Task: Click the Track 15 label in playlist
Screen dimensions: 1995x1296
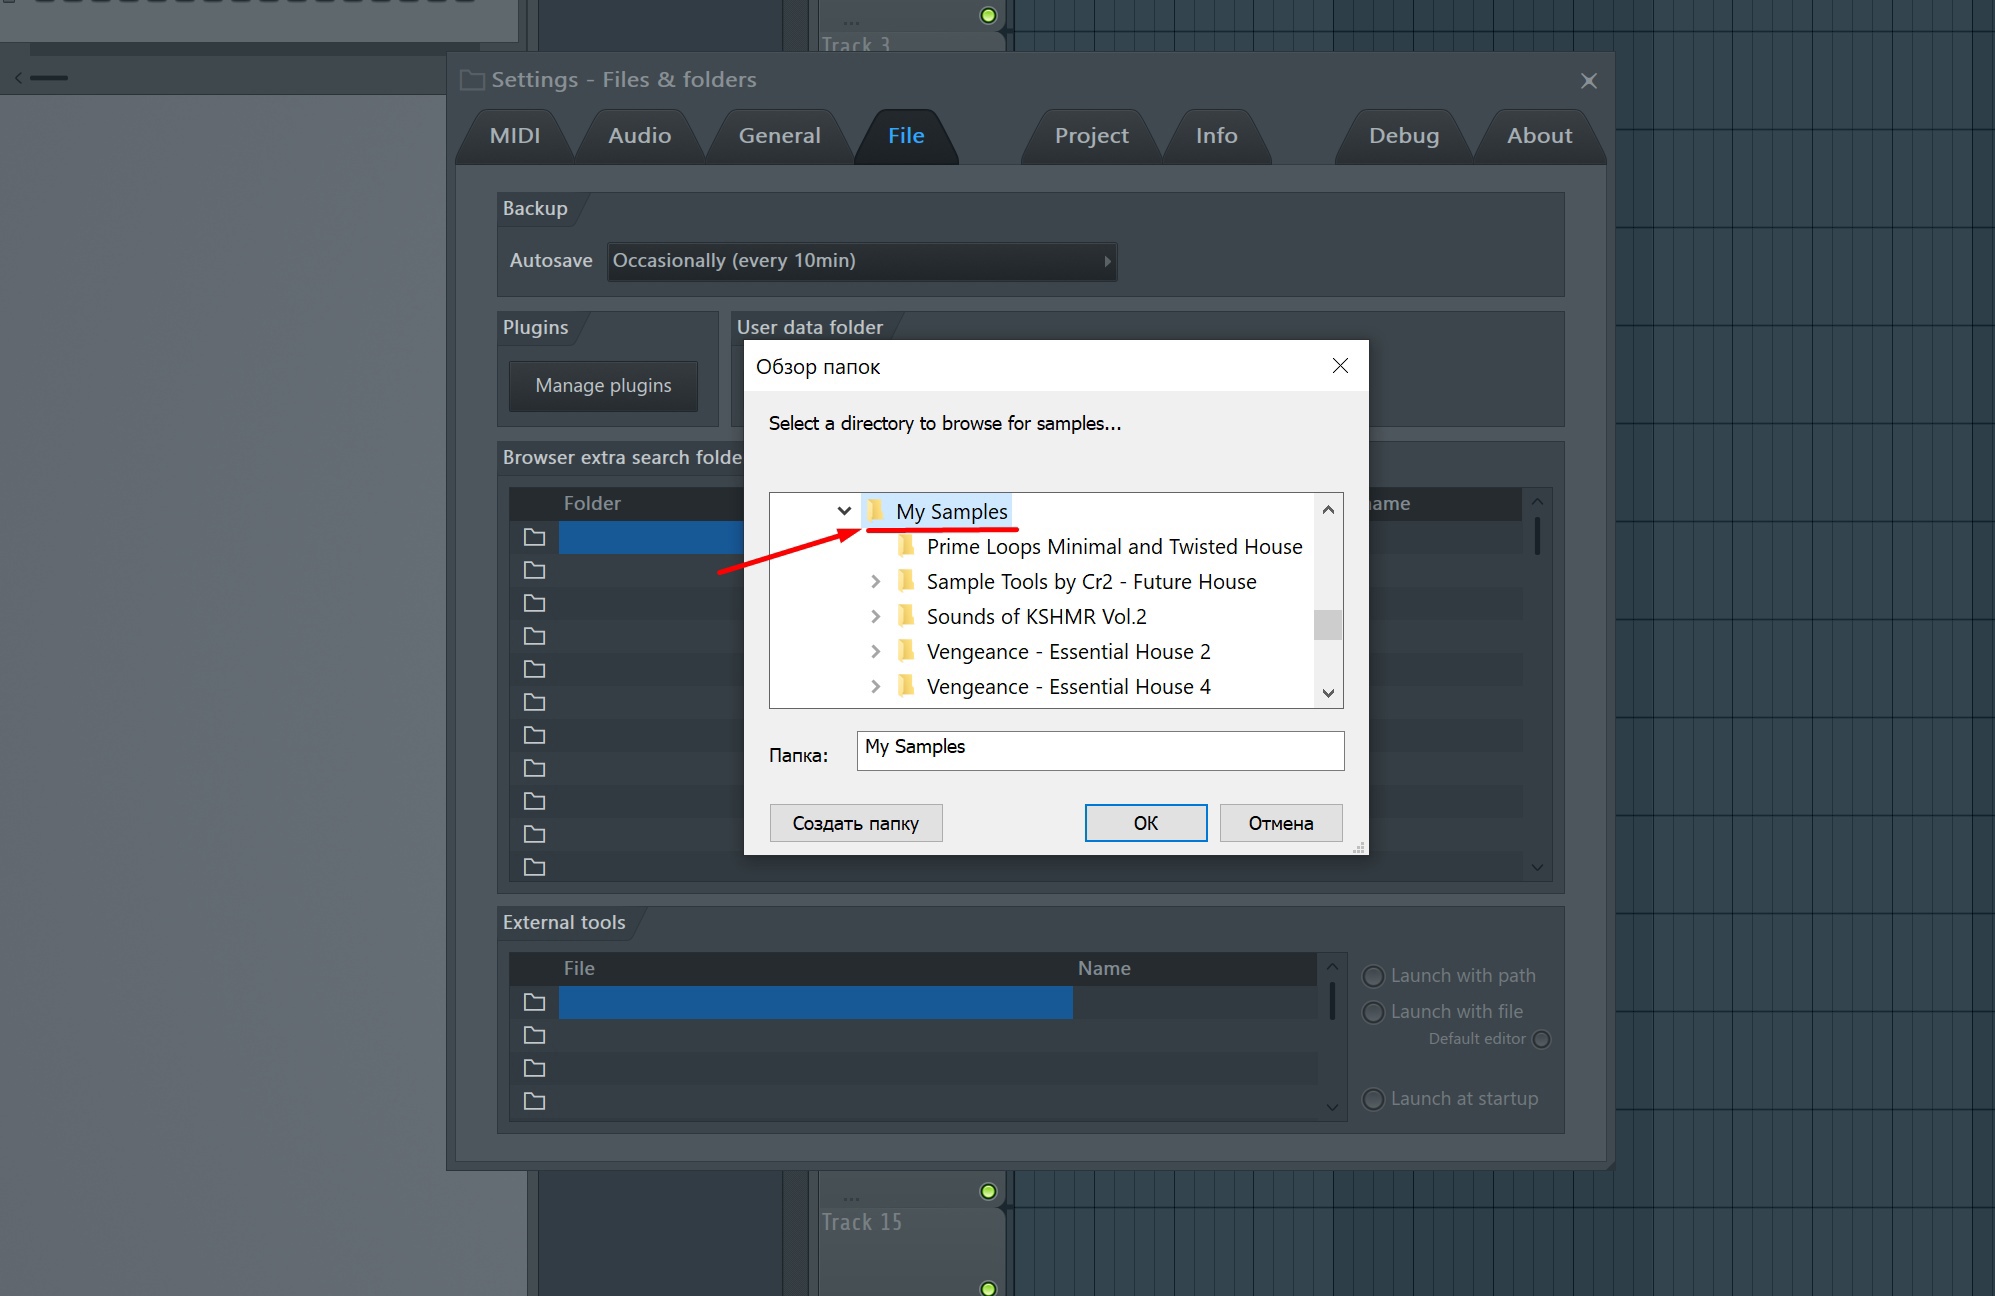Action: (x=861, y=1222)
